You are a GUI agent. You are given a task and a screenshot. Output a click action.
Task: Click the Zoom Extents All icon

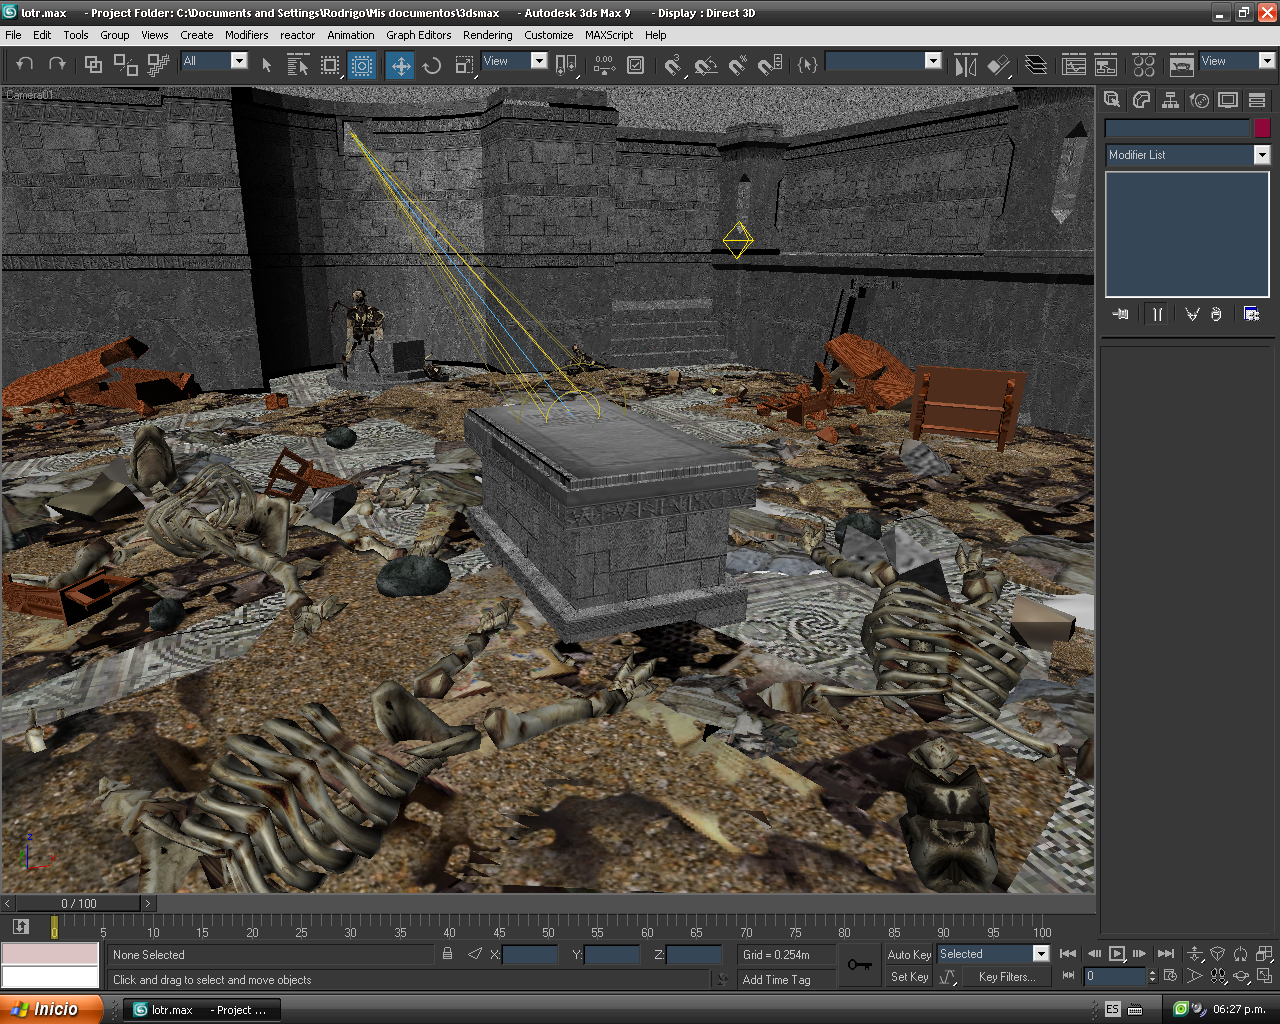point(1264,954)
